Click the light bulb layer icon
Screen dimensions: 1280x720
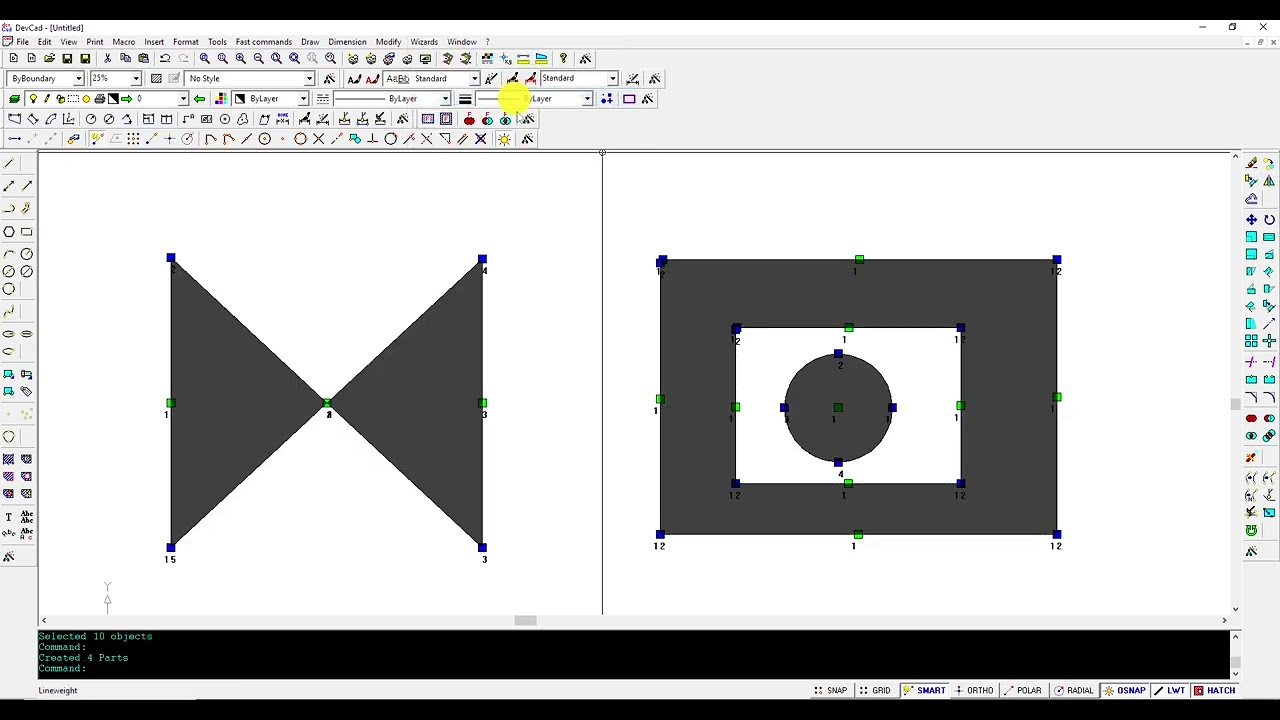click(32, 99)
